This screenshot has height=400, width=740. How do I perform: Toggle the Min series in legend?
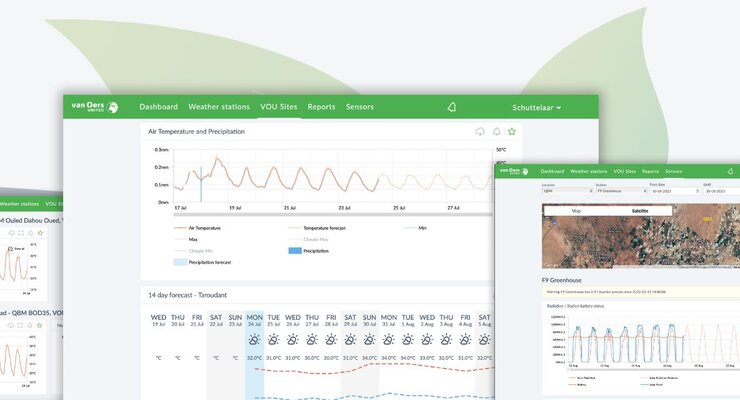pyautogui.click(x=415, y=228)
